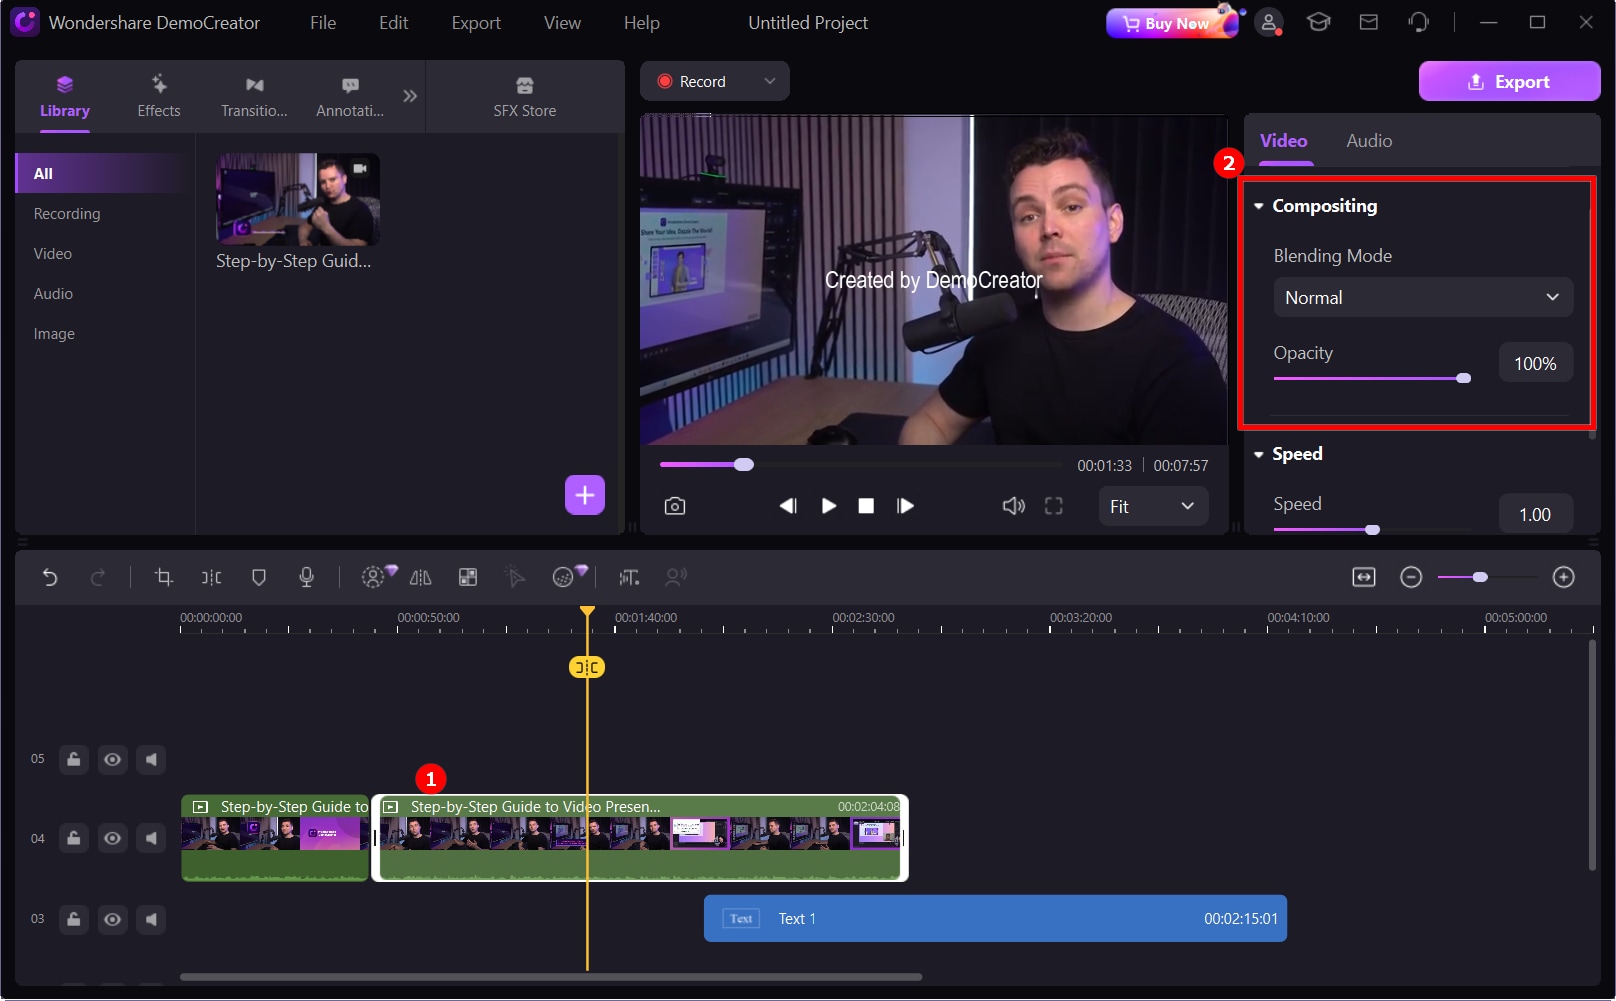Open the premium sticker face tool
This screenshot has width=1616, height=1001.
[565, 576]
